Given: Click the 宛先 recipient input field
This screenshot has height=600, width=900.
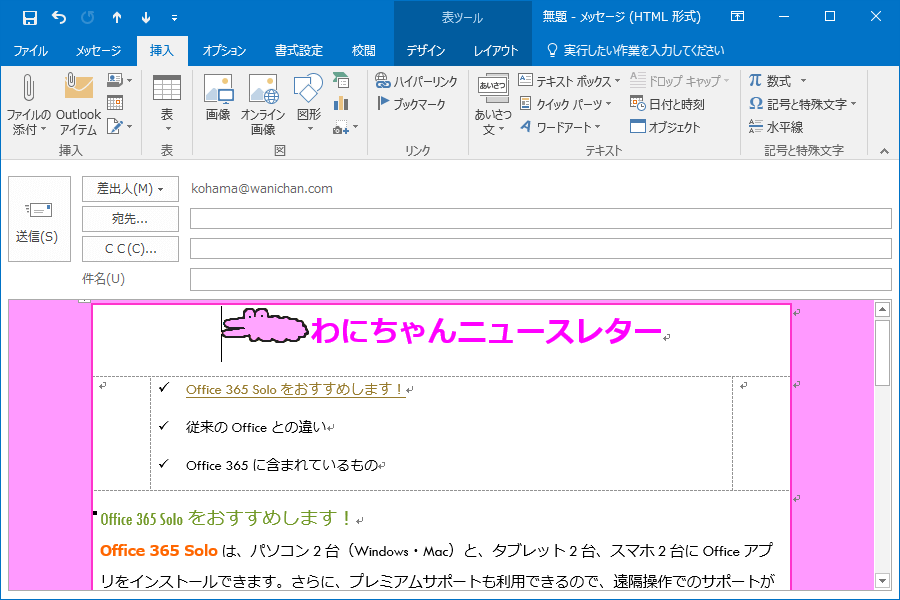Looking at the screenshot, I should click(540, 219).
